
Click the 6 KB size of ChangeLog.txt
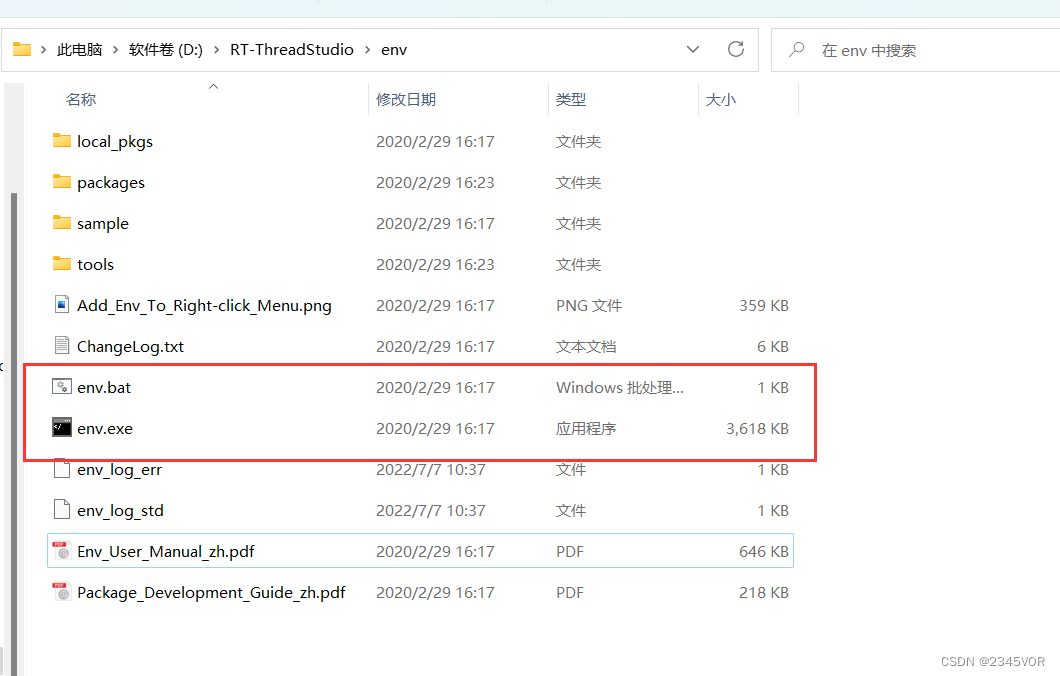tap(773, 346)
